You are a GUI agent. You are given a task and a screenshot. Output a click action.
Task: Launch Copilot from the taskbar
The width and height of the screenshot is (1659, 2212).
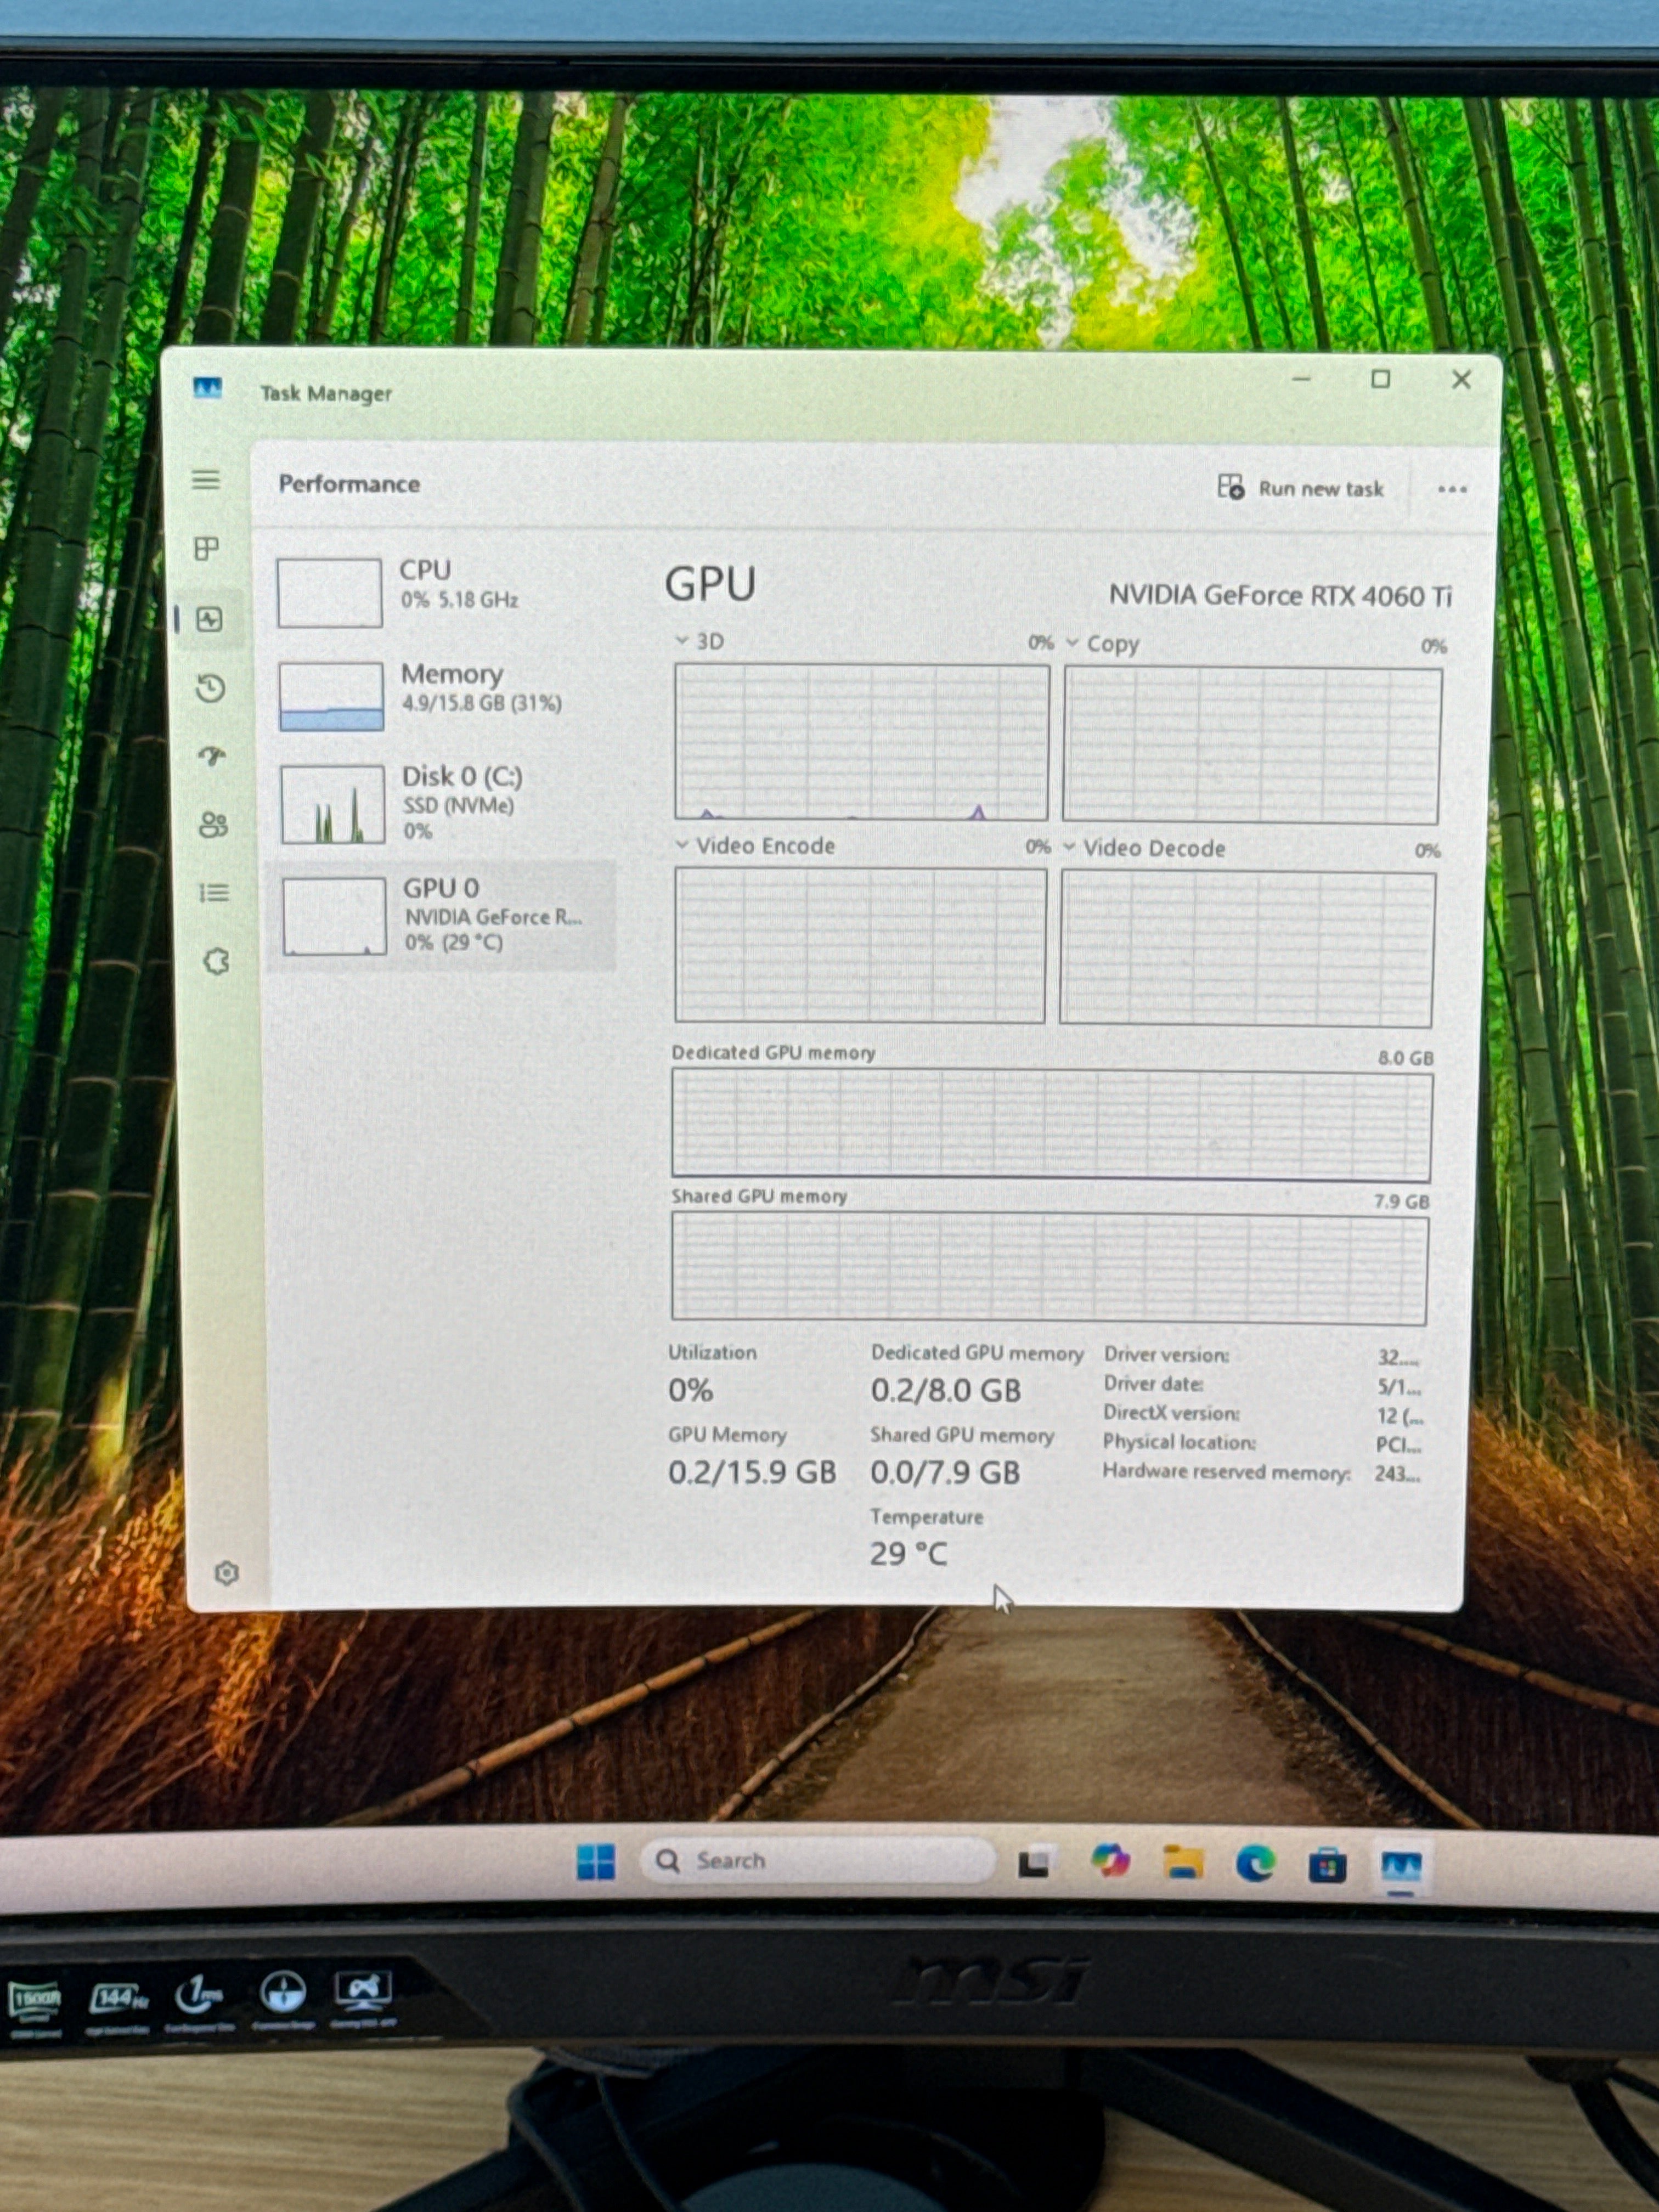pyautogui.click(x=1110, y=1862)
